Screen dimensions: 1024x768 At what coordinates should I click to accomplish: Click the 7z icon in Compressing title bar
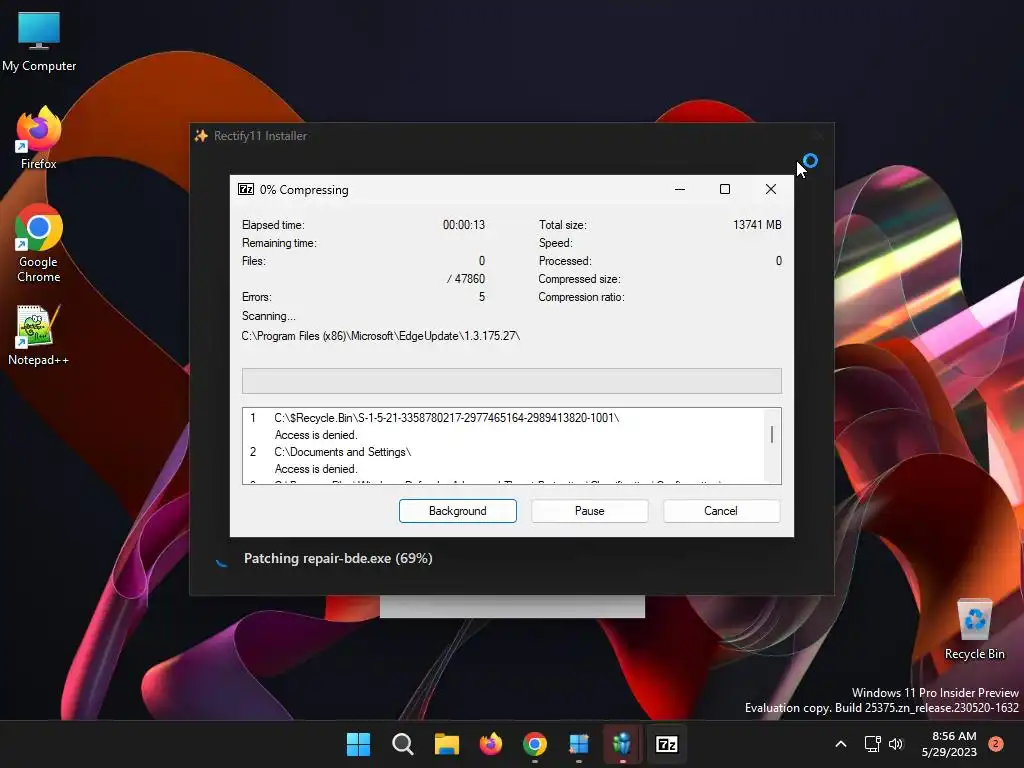pyautogui.click(x=246, y=189)
